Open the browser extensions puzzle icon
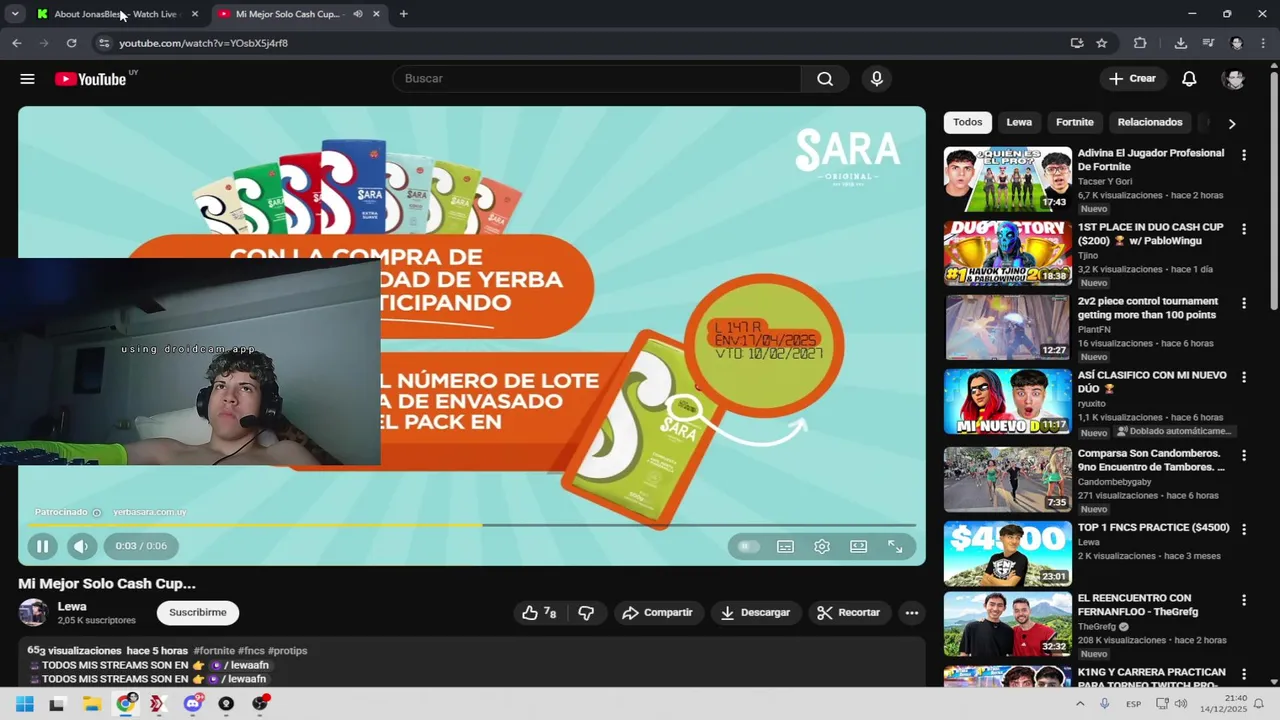The width and height of the screenshot is (1280, 720). [x=1140, y=43]
